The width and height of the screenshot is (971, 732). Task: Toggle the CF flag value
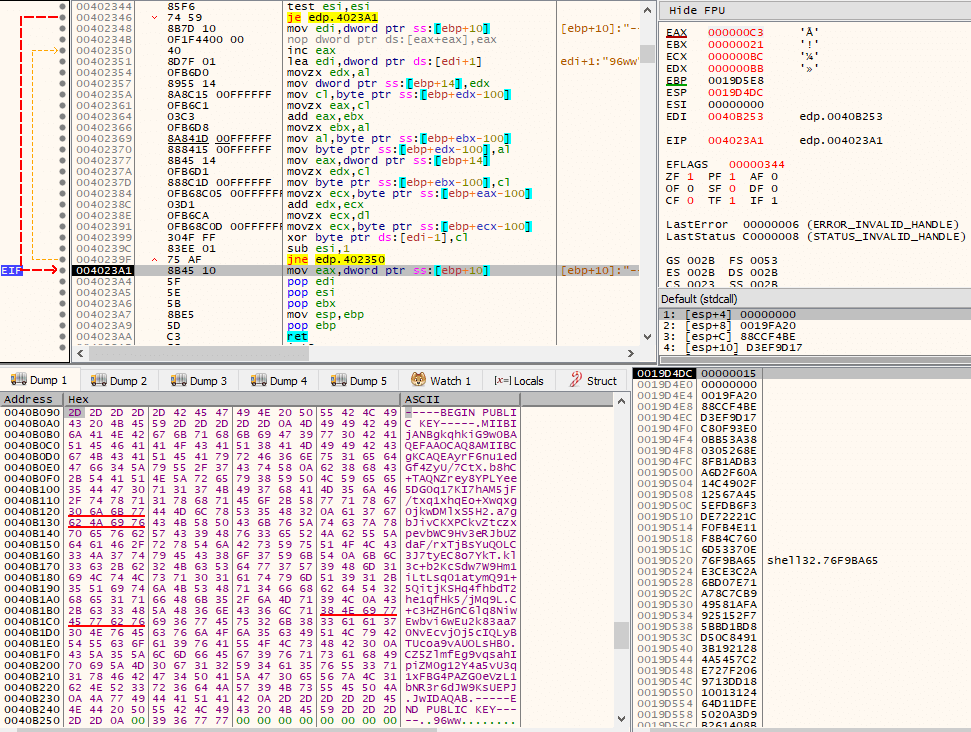pos(690,201)
